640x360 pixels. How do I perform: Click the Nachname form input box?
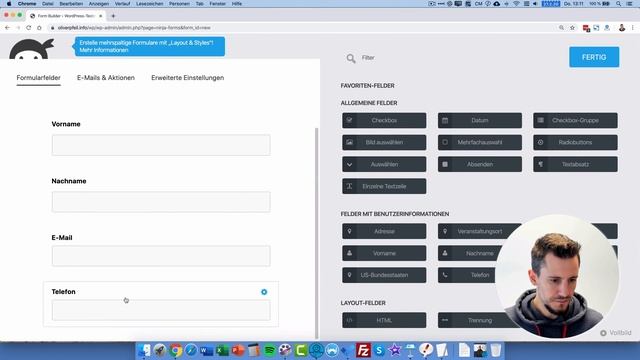tap(161, 202)
